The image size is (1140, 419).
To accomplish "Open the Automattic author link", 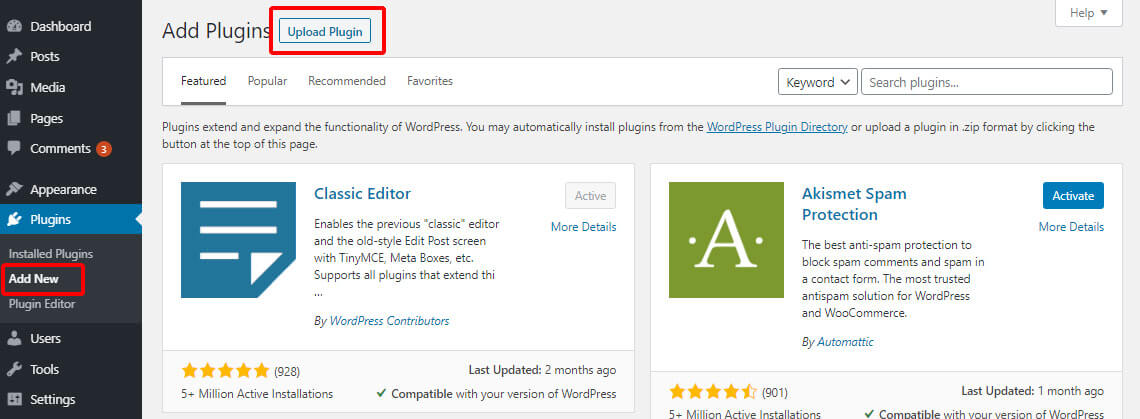I will (x=846, y=341).
